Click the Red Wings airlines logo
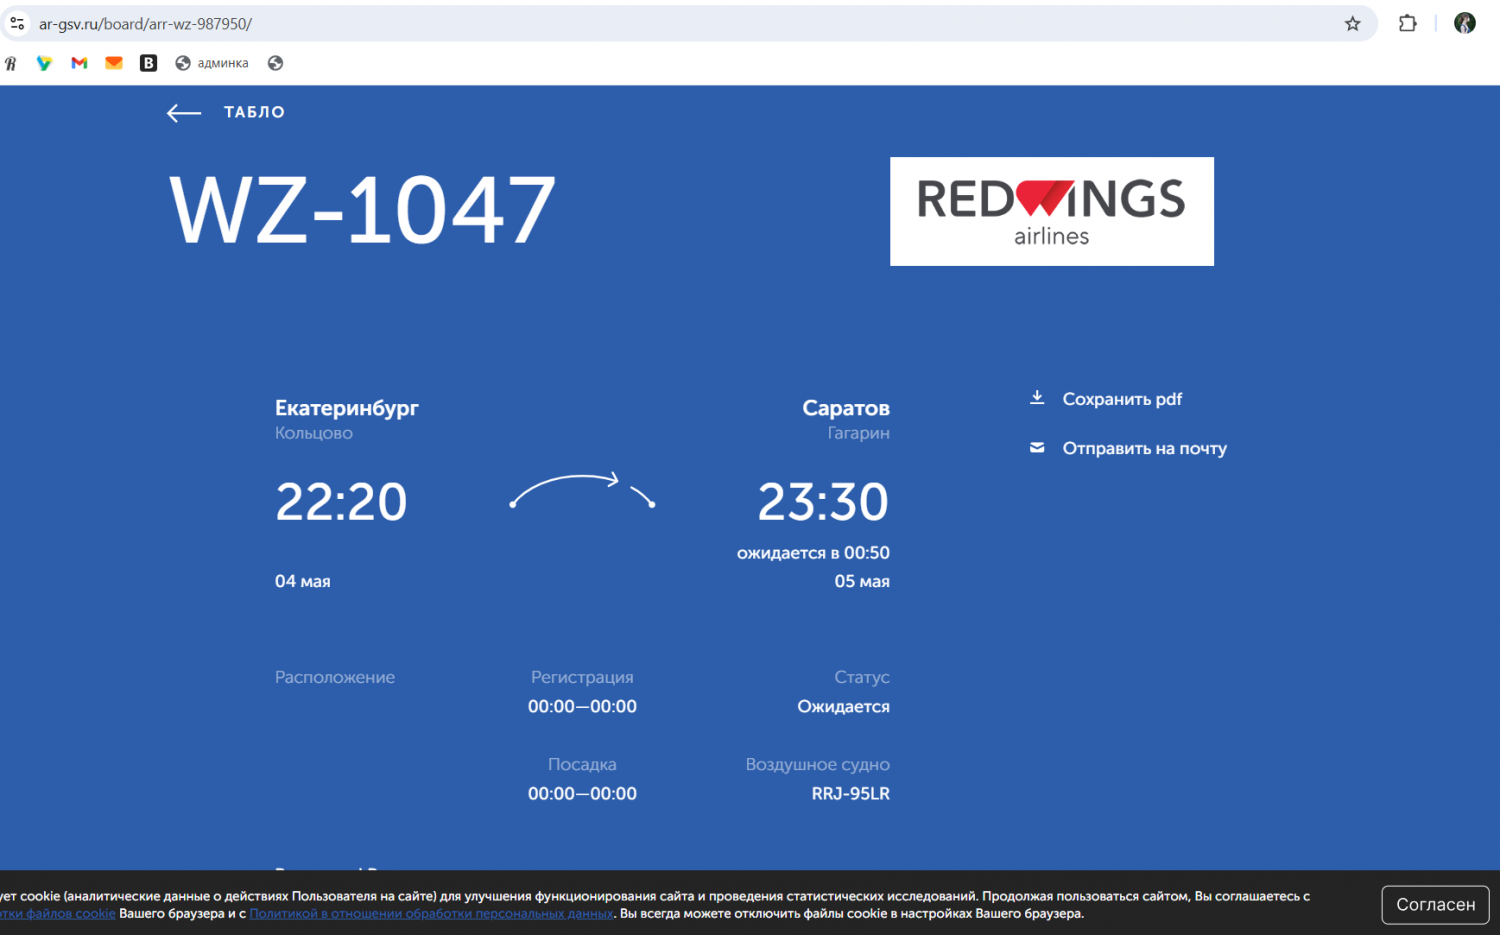The height and width of the screenshot is (935, 1500). click(1052, 211)
